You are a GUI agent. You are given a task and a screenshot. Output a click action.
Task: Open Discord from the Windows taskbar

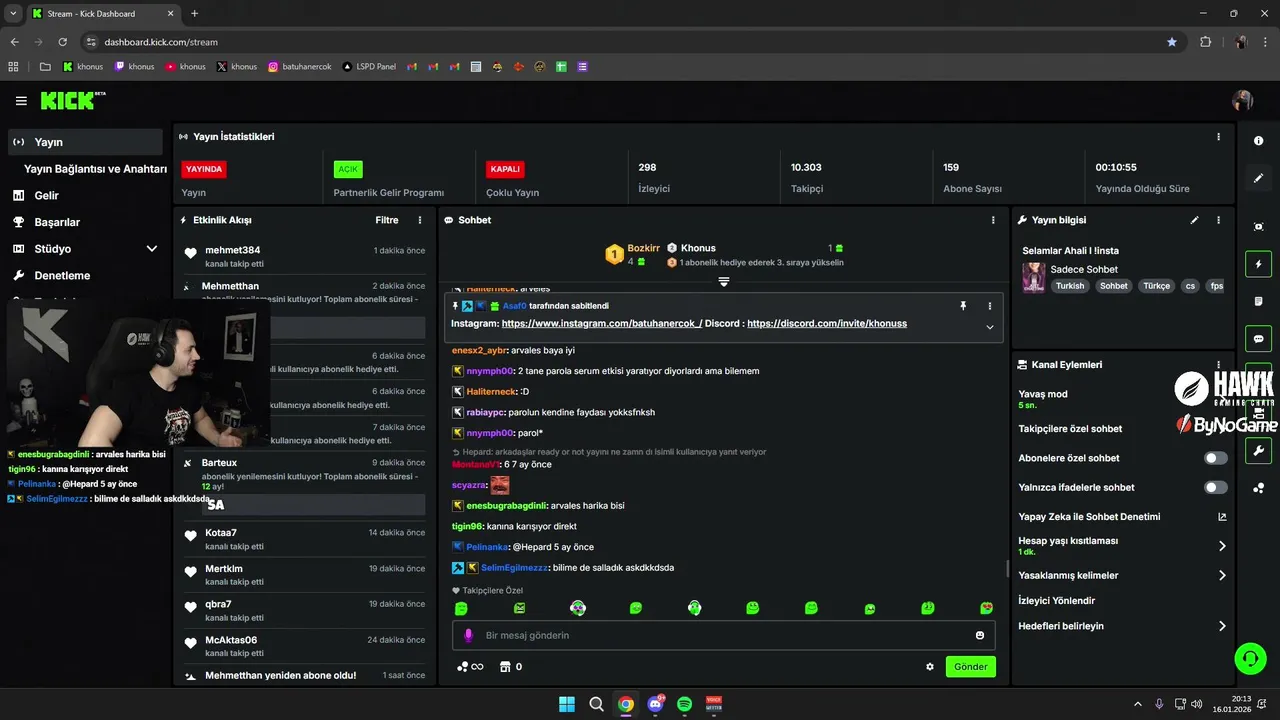pyautogui.click(x=655, y=704)
